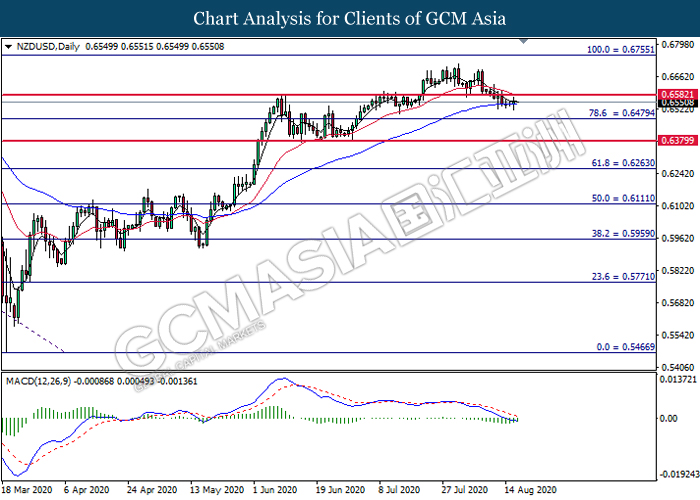This screenshot has height=500, width=700.
Task: Click the NZDUSD,Daily chart title text
Action: click(48, 46)
